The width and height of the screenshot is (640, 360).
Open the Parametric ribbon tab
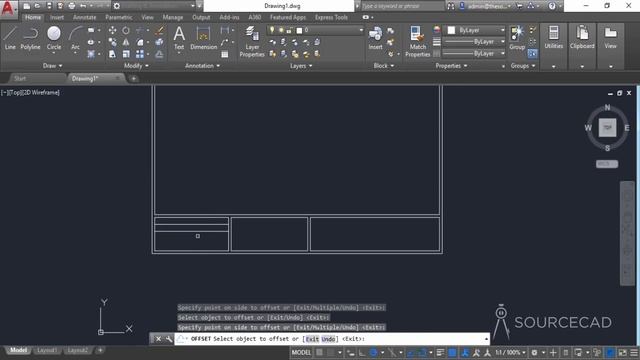pos(119,18)
